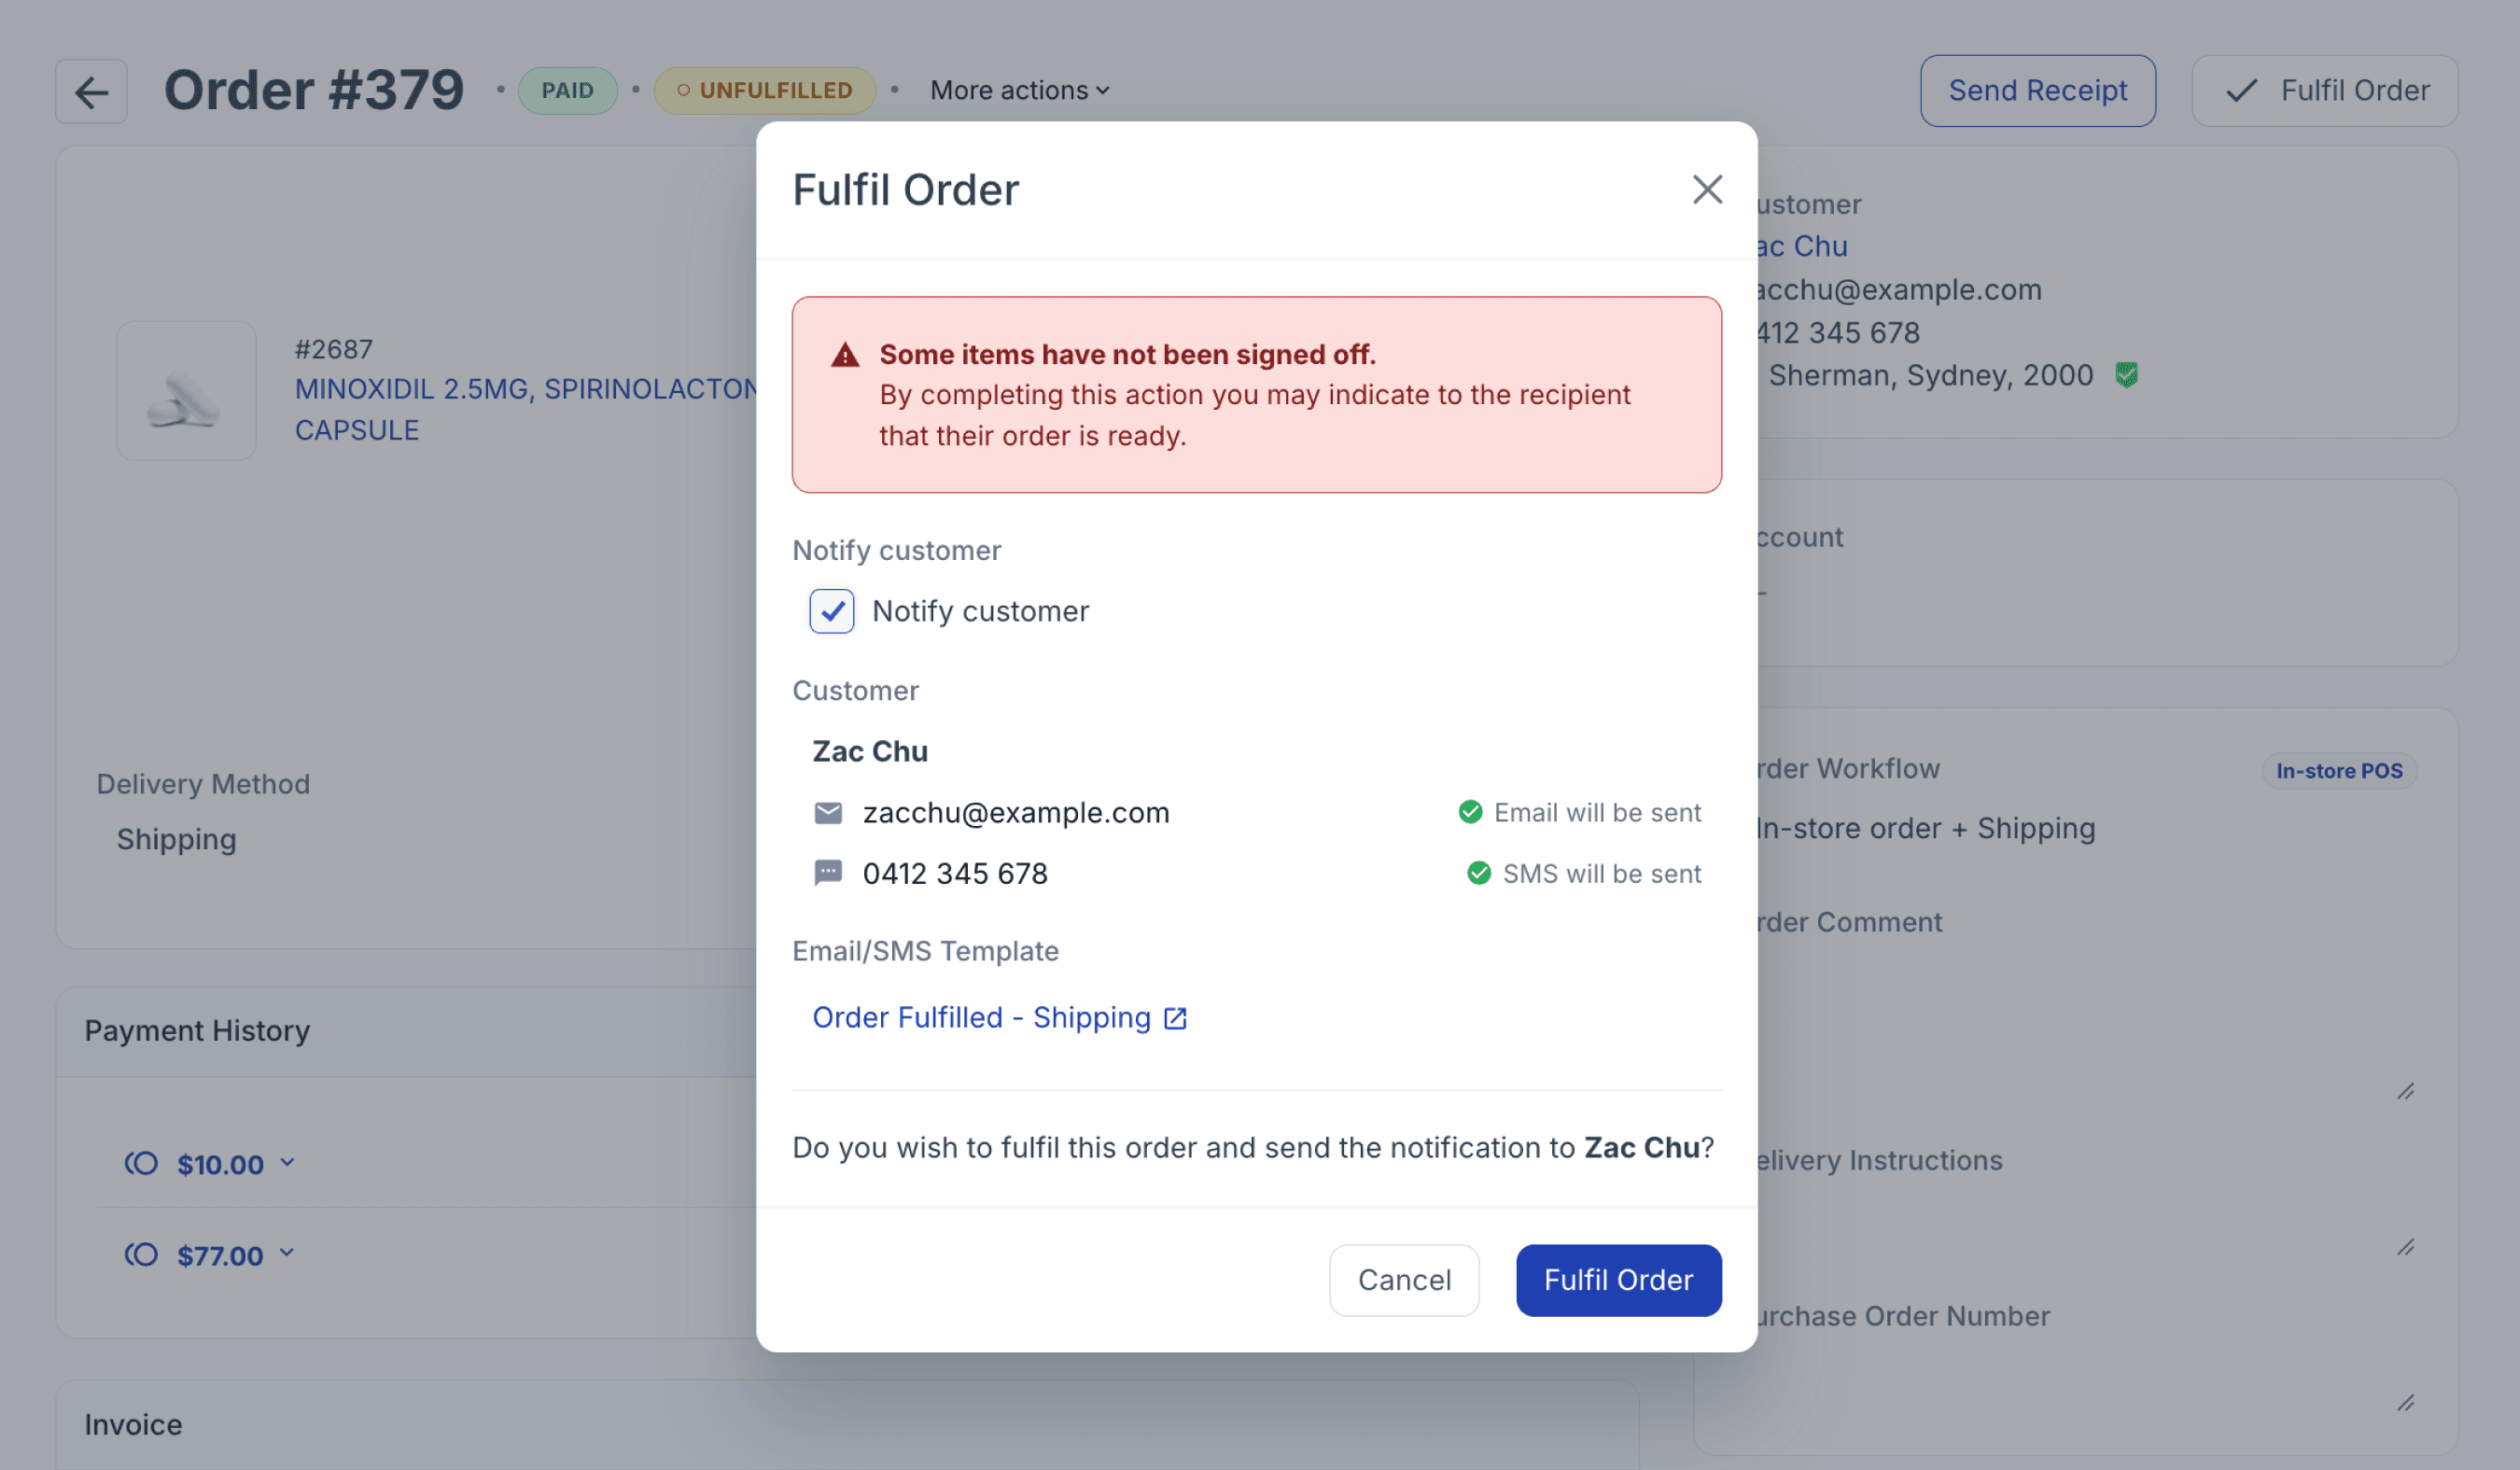Click green check next to Email will be sent

[x=1470, y=812]
